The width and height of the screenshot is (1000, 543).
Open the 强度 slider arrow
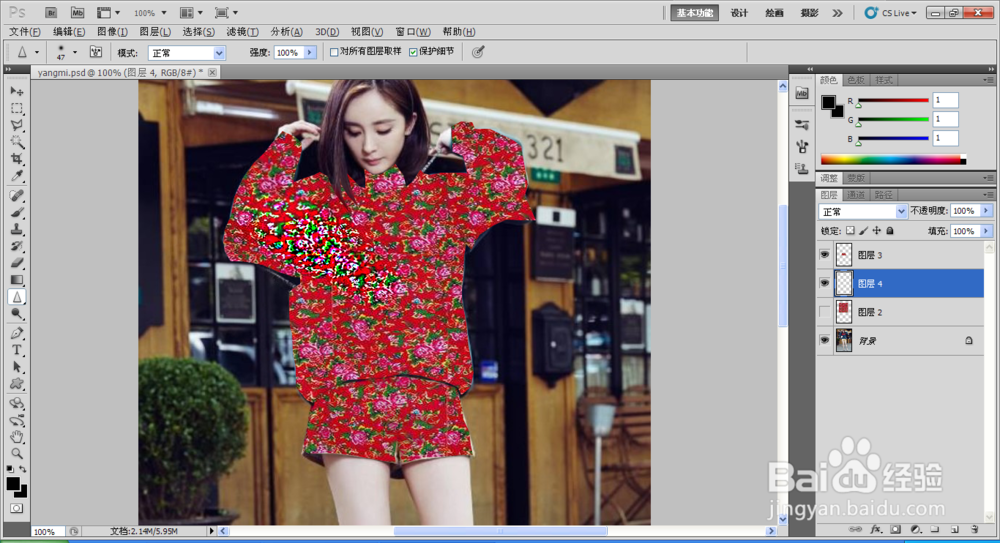pyautogui.click(x=310, y=53)
